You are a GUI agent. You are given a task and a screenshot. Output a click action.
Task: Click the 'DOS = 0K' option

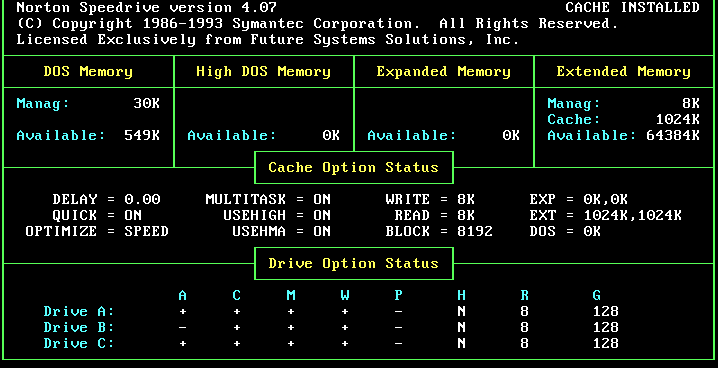point(565,232)
